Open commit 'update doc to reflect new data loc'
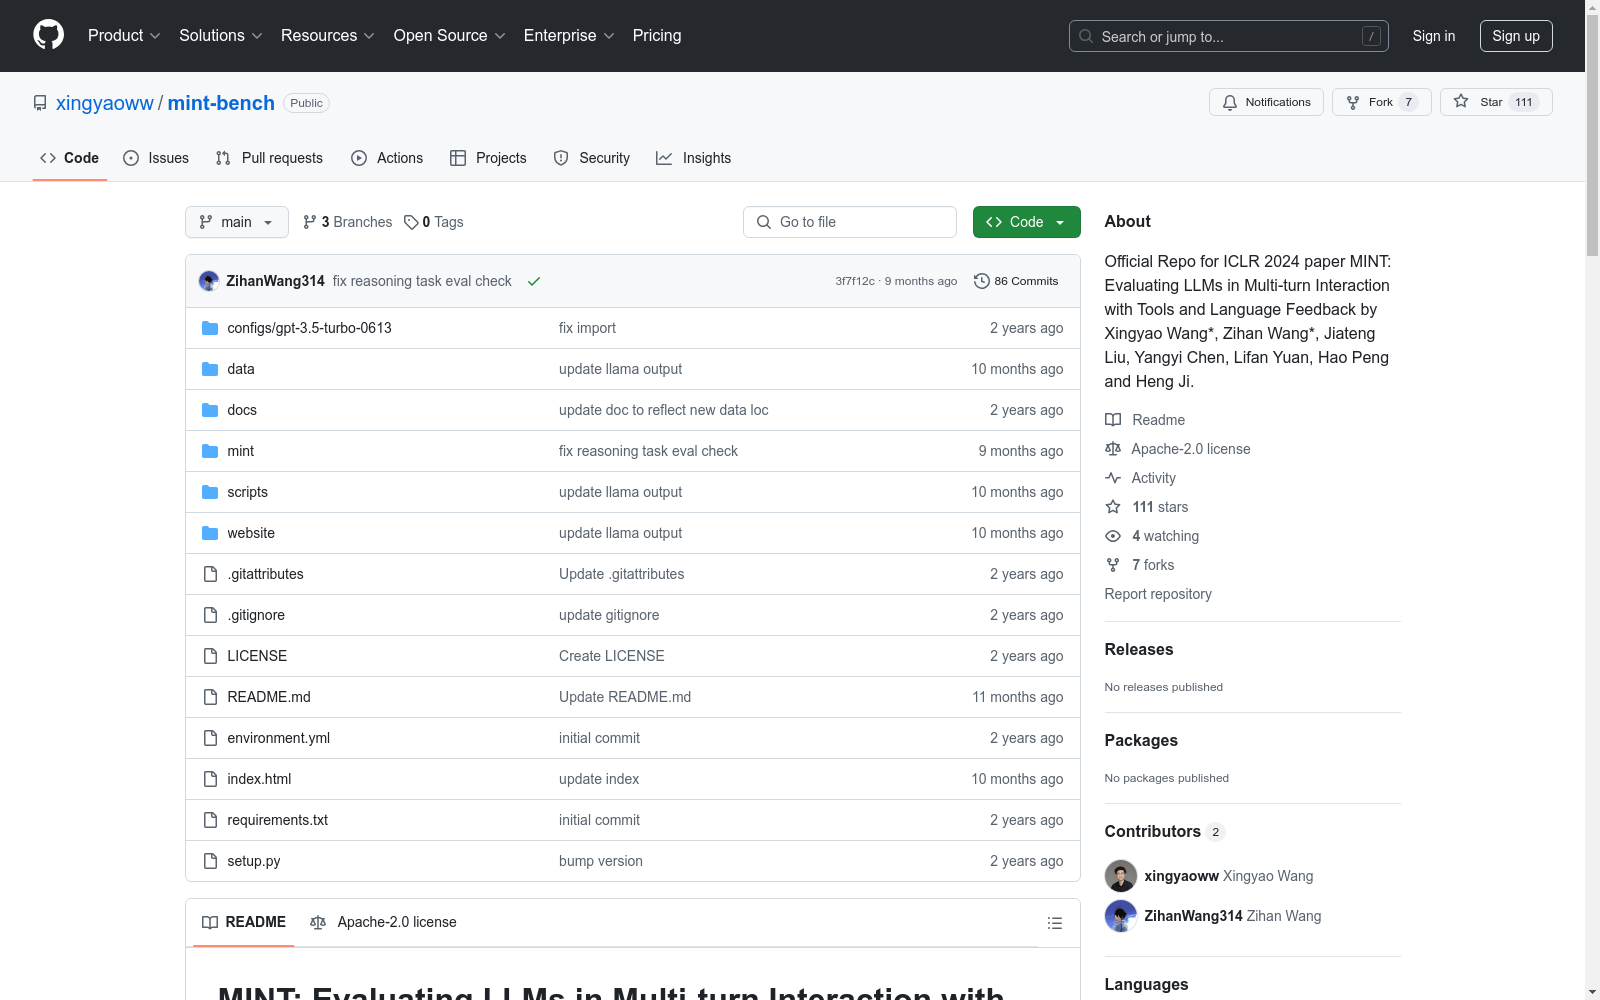Image resolution: width=1600 pixels, height=1000 pixels. 664,410
